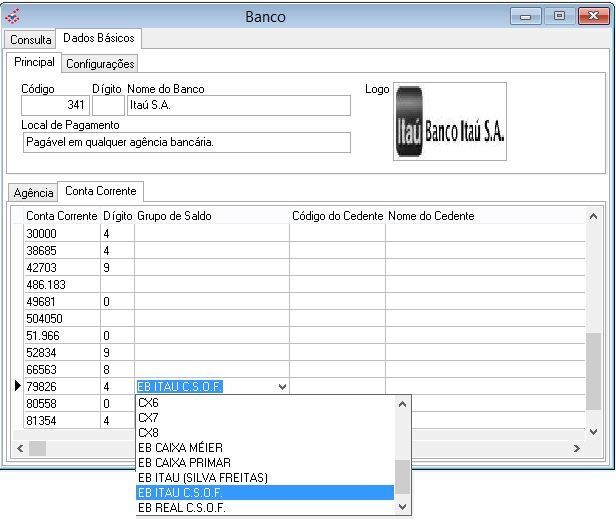Click the dropdown list scroll-down arrow
616x519 pixels.
tap(403, 507)
